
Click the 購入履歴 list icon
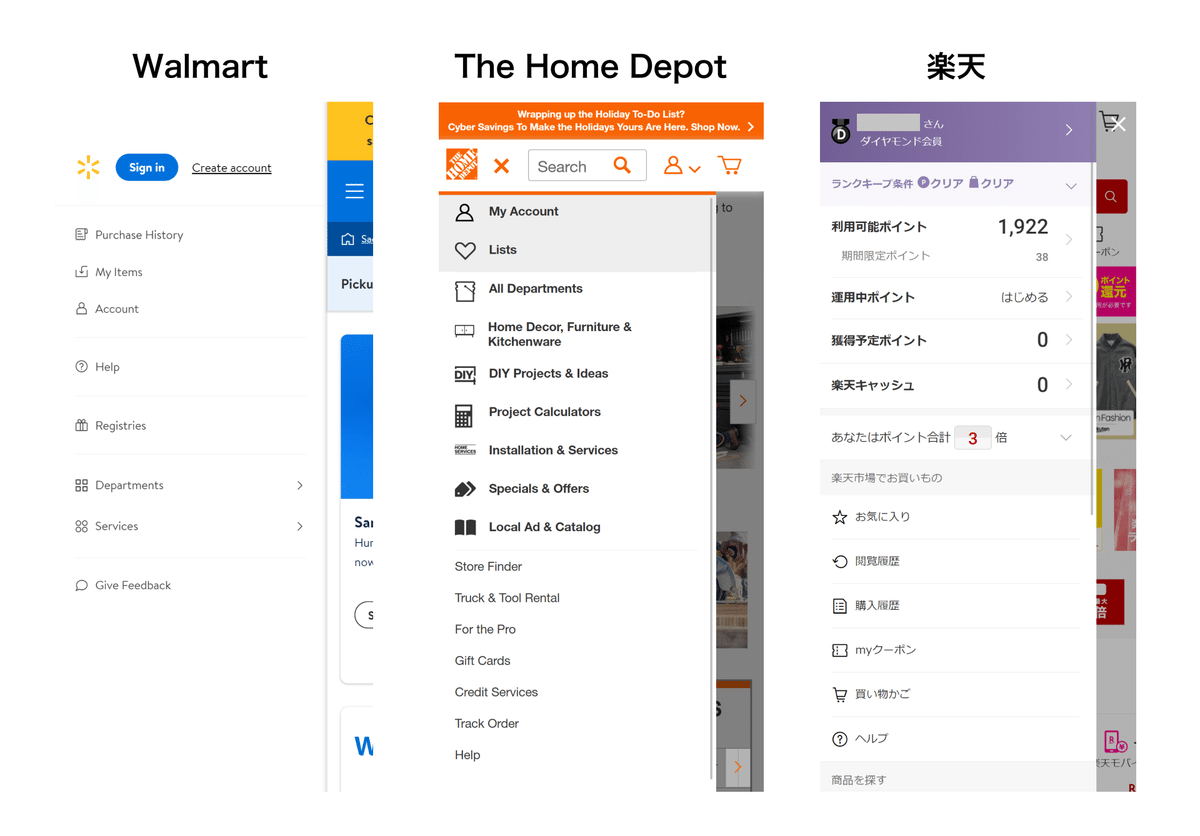point(840,606)
